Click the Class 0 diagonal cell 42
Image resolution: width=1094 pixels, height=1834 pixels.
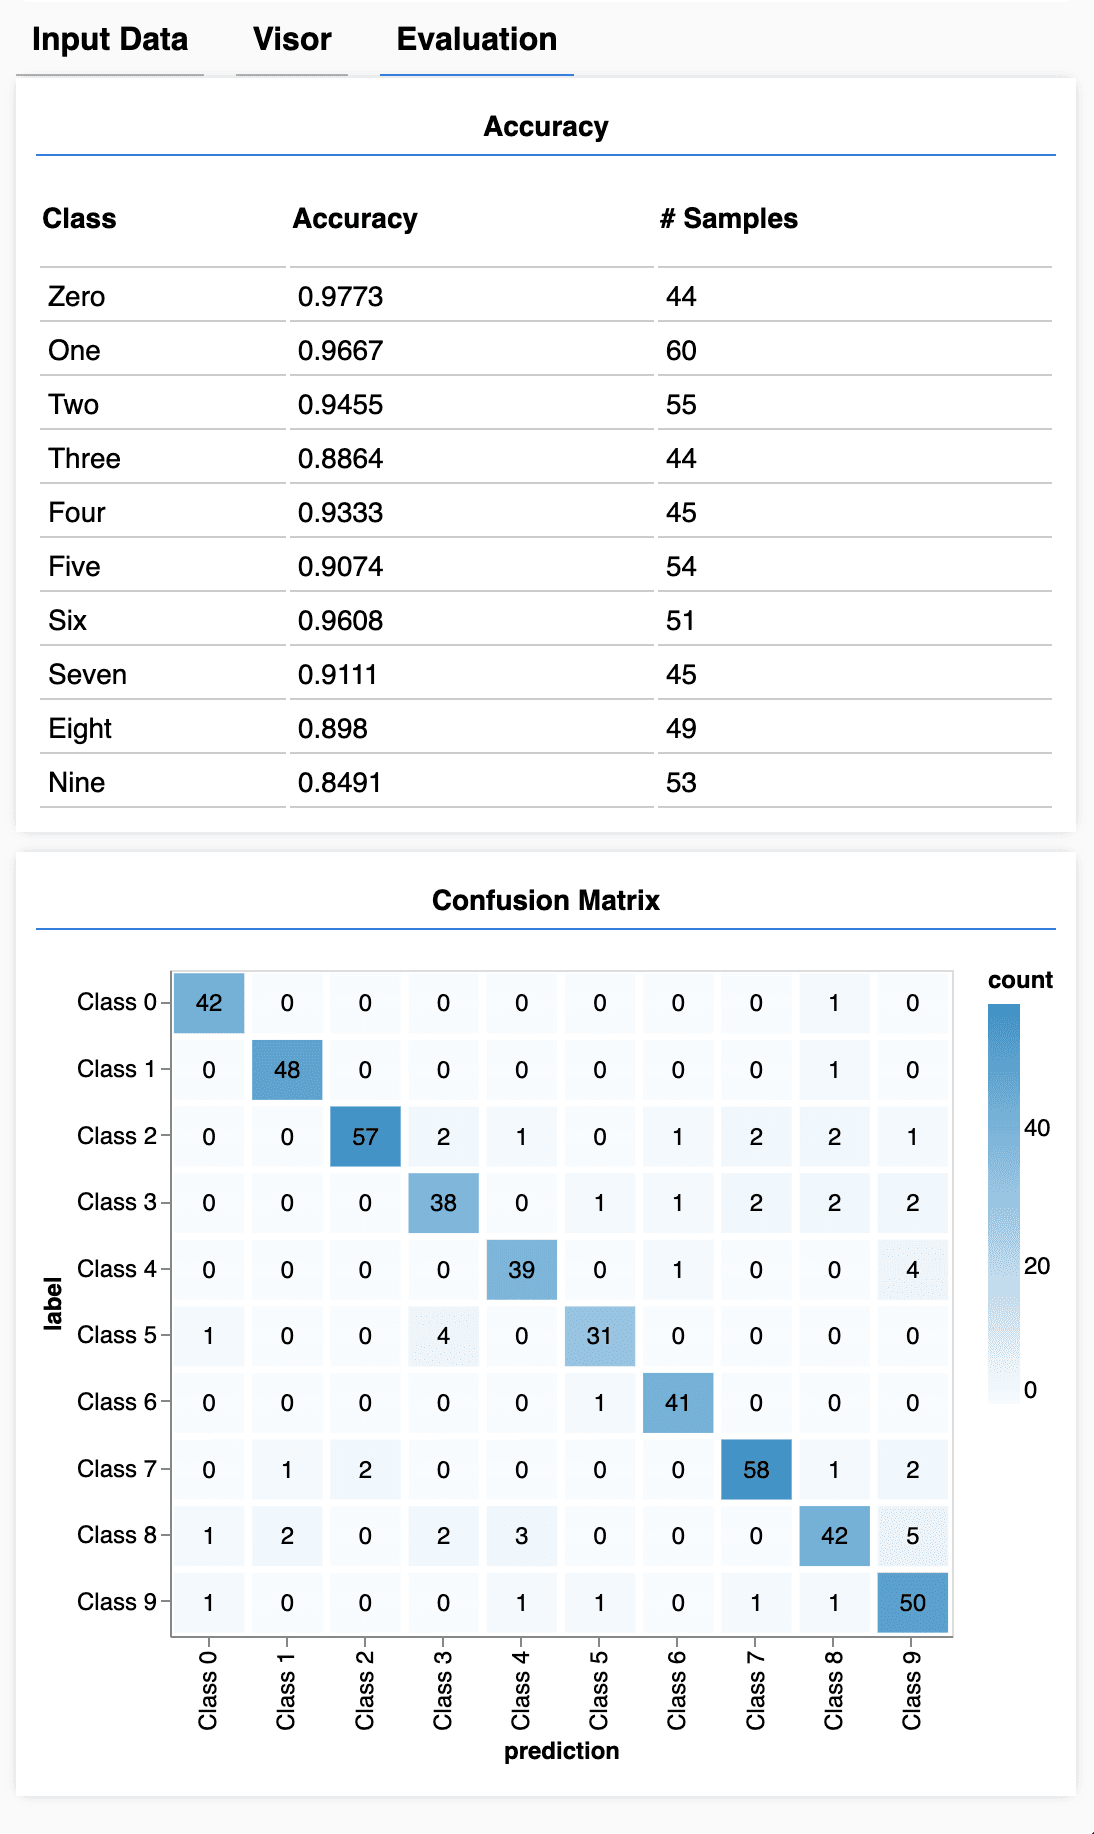(209, 1003)
